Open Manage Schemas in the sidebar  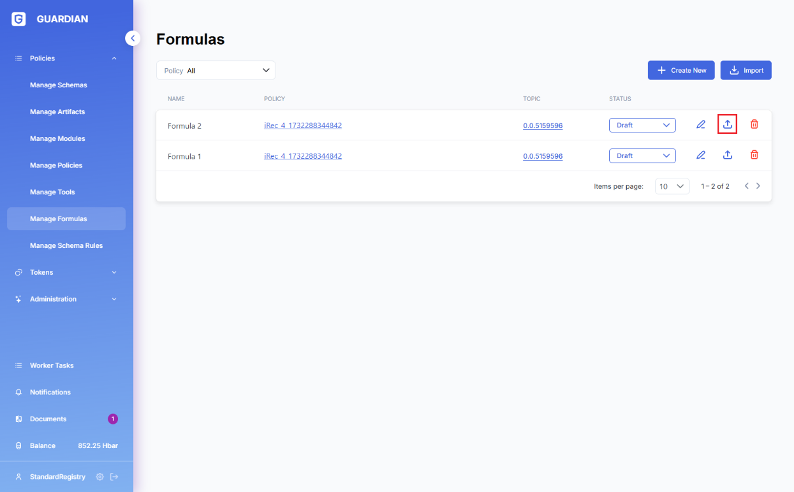pos(58,85)
